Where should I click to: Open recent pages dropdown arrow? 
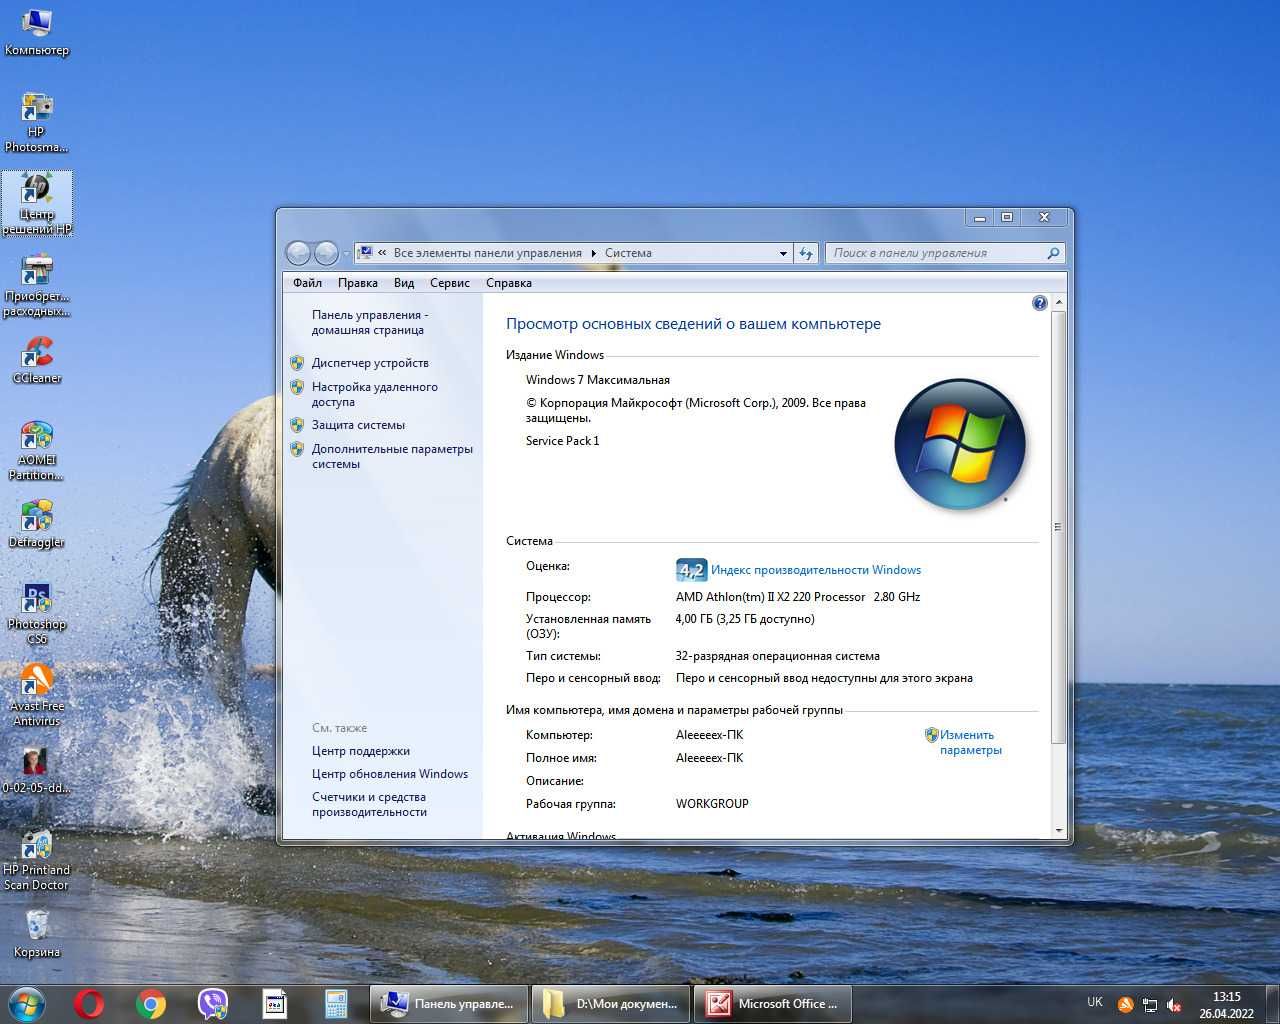(x=346, y=254)
